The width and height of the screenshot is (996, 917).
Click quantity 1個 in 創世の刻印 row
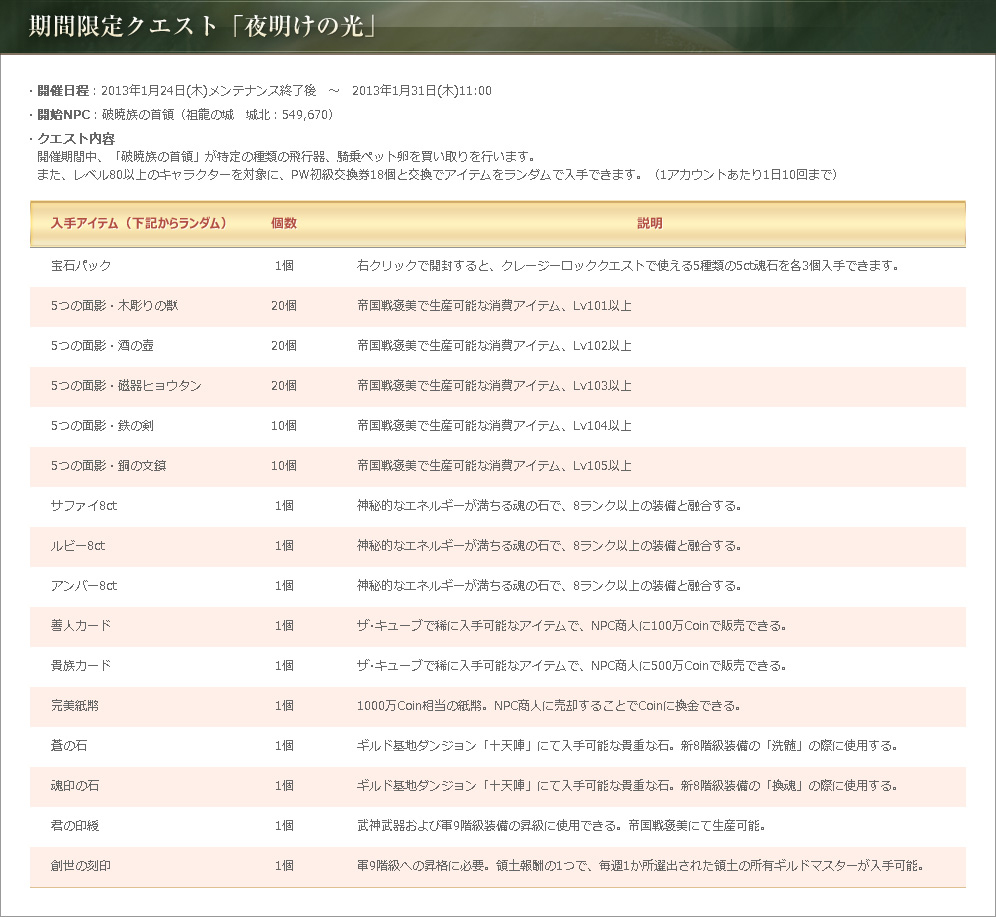point(284,866)
